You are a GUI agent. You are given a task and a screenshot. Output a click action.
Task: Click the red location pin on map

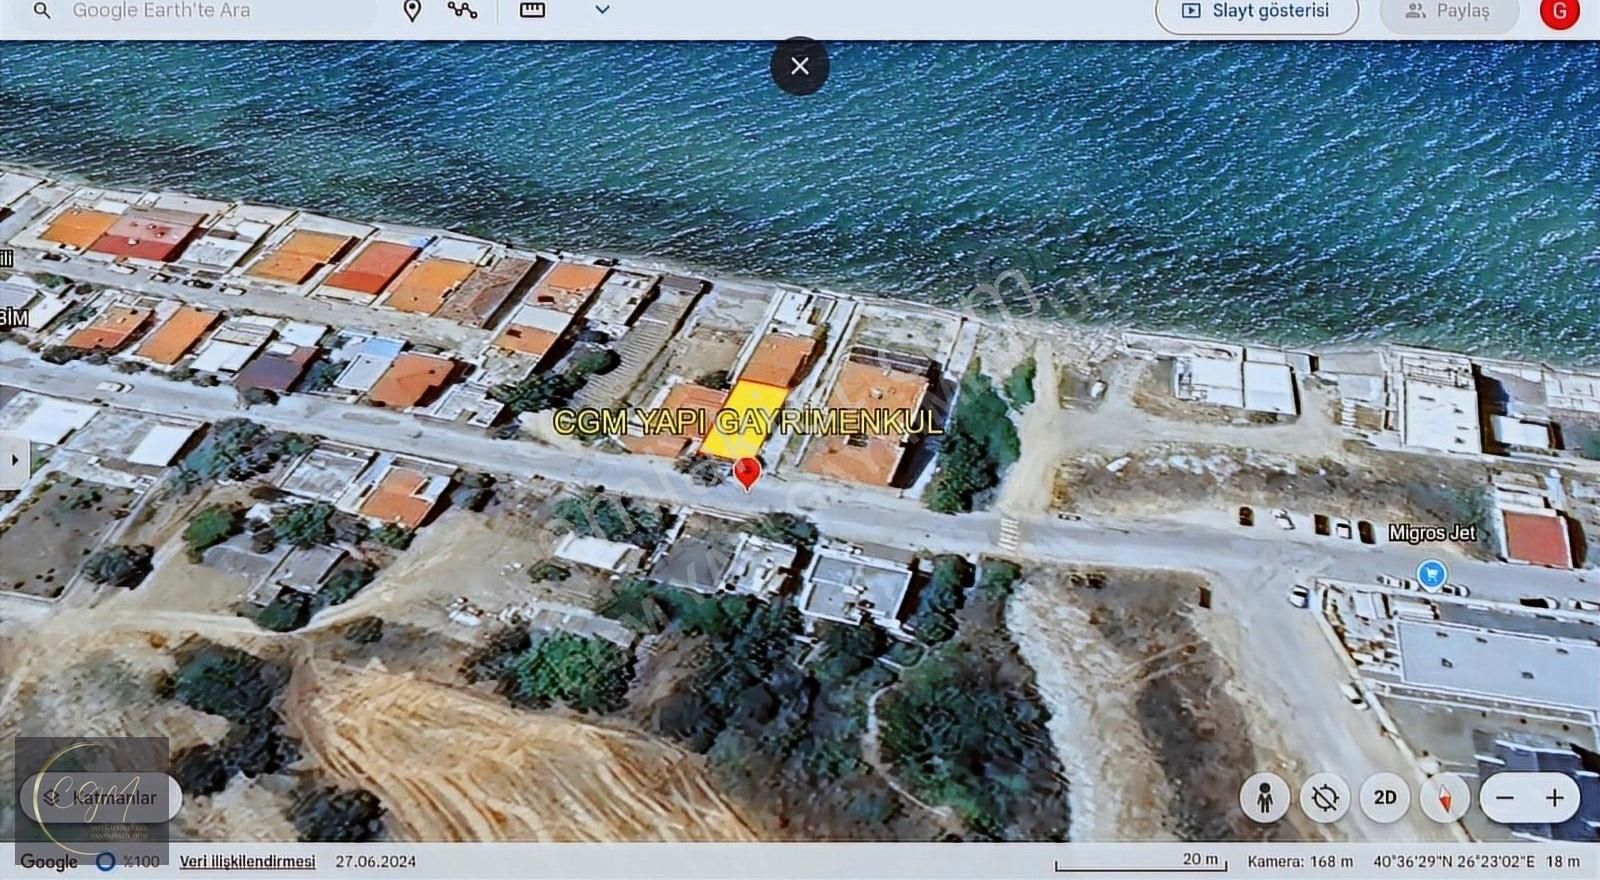click(747, 473)
